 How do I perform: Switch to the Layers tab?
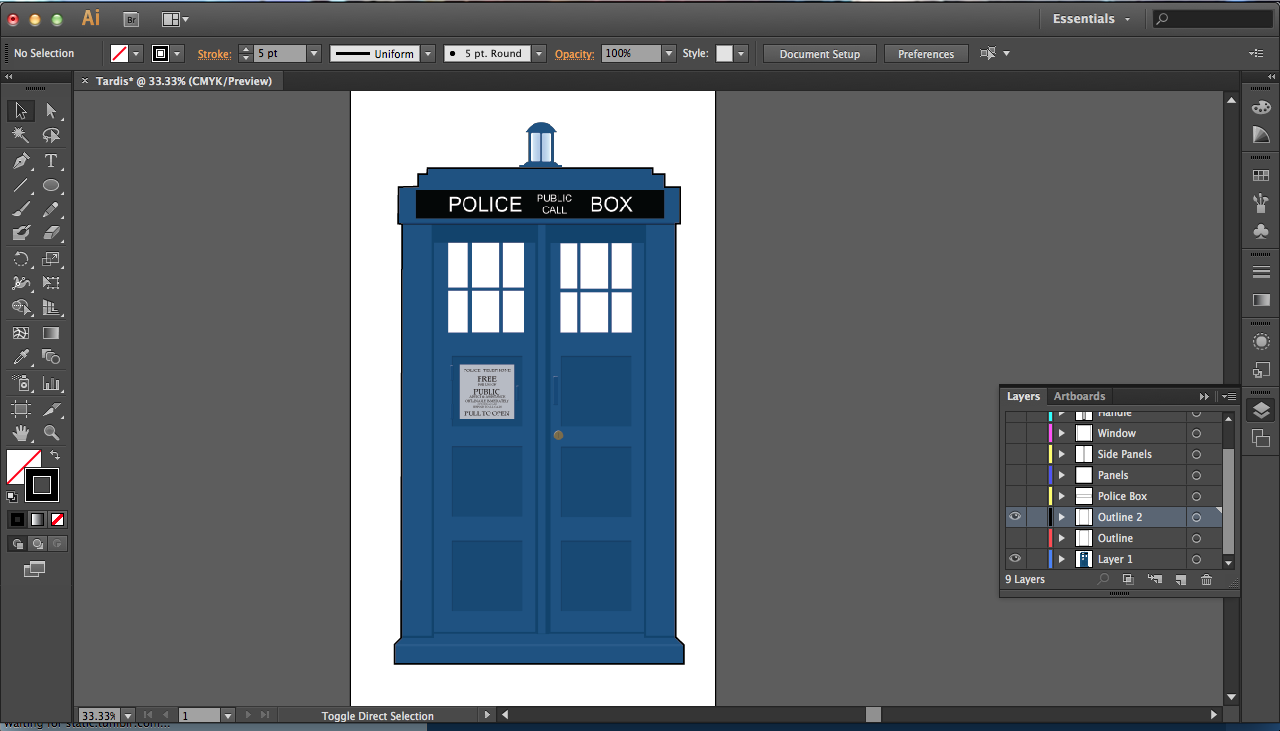click(x=1023, y=396)
